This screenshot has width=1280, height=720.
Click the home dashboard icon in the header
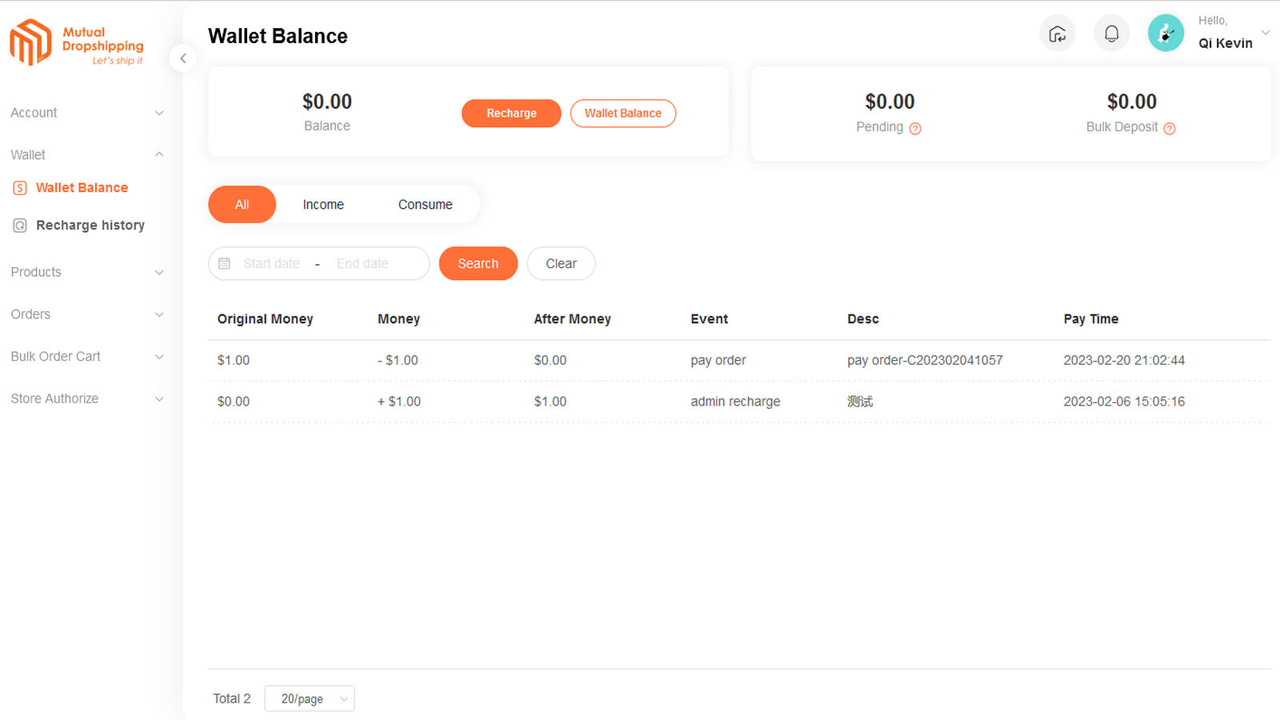(x=1057, y=33)
